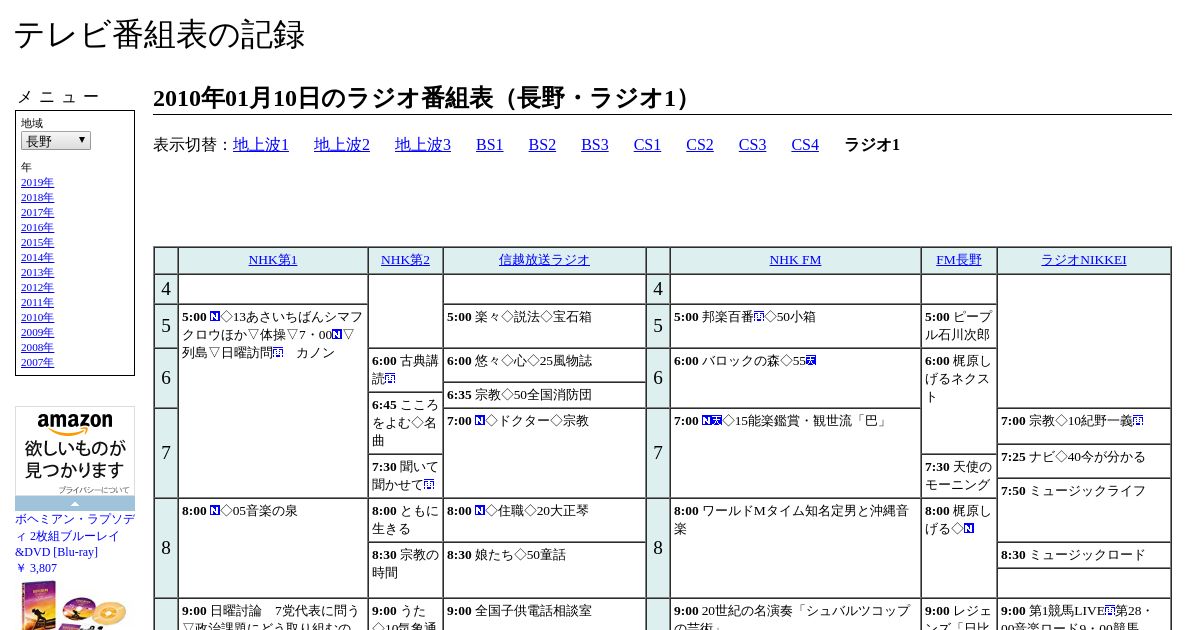This screenshot has width=1200, height=630.
Task: Switch view to BS2
Action: click(542, 145)
